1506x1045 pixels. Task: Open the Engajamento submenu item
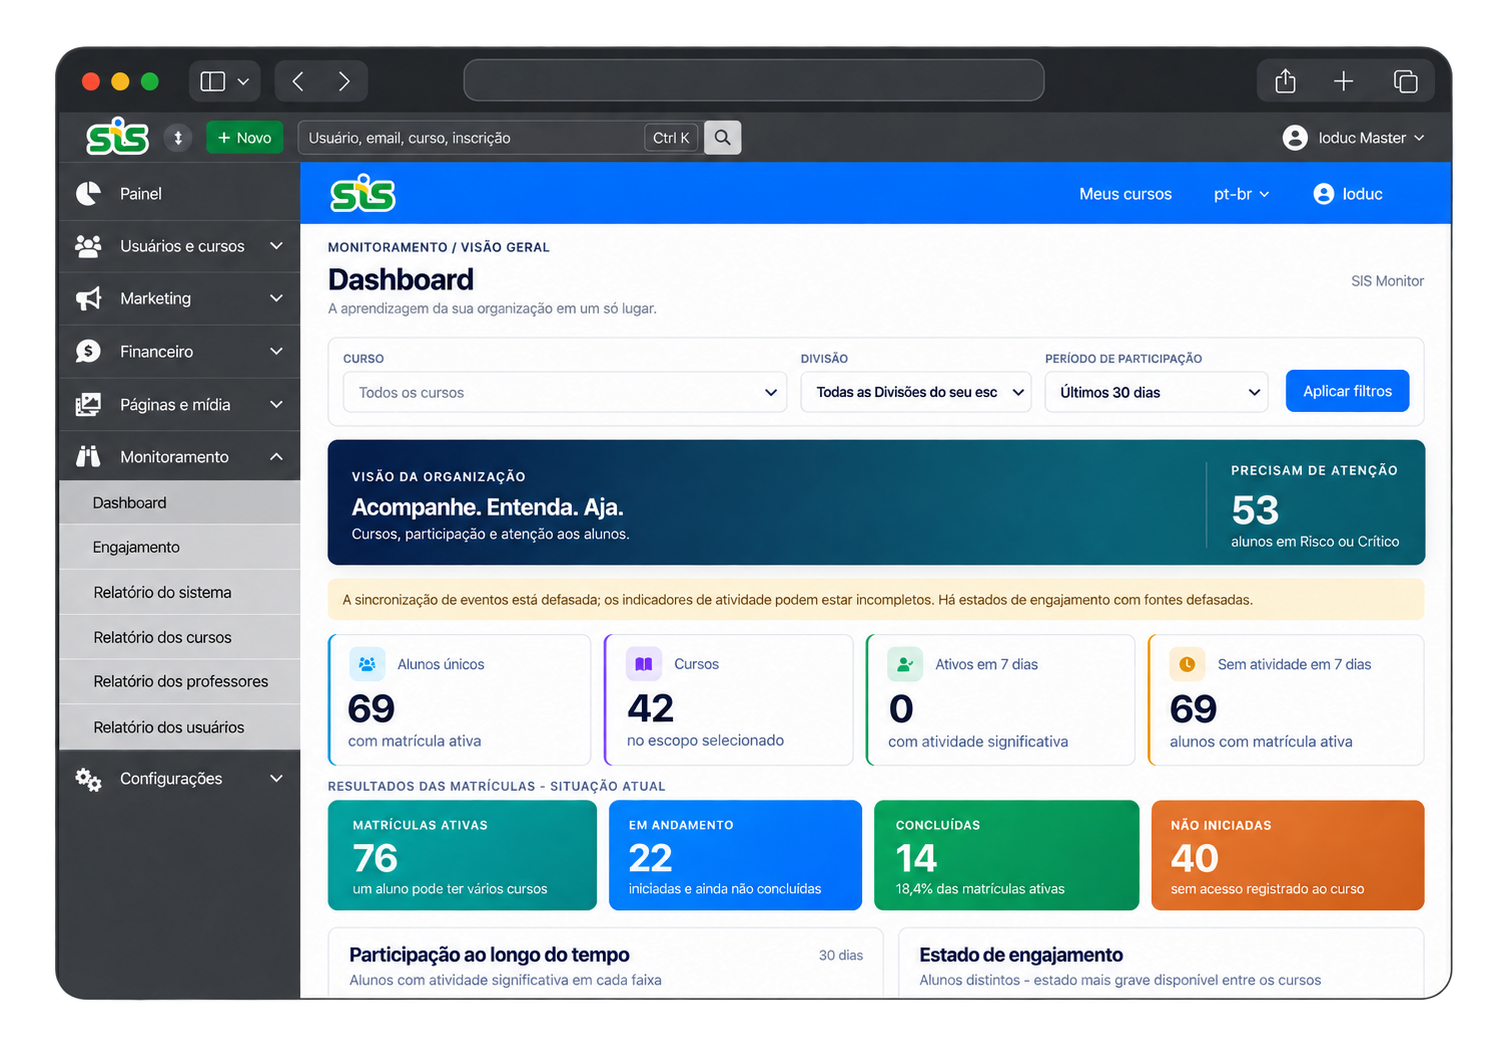click(x=180, y=547)
